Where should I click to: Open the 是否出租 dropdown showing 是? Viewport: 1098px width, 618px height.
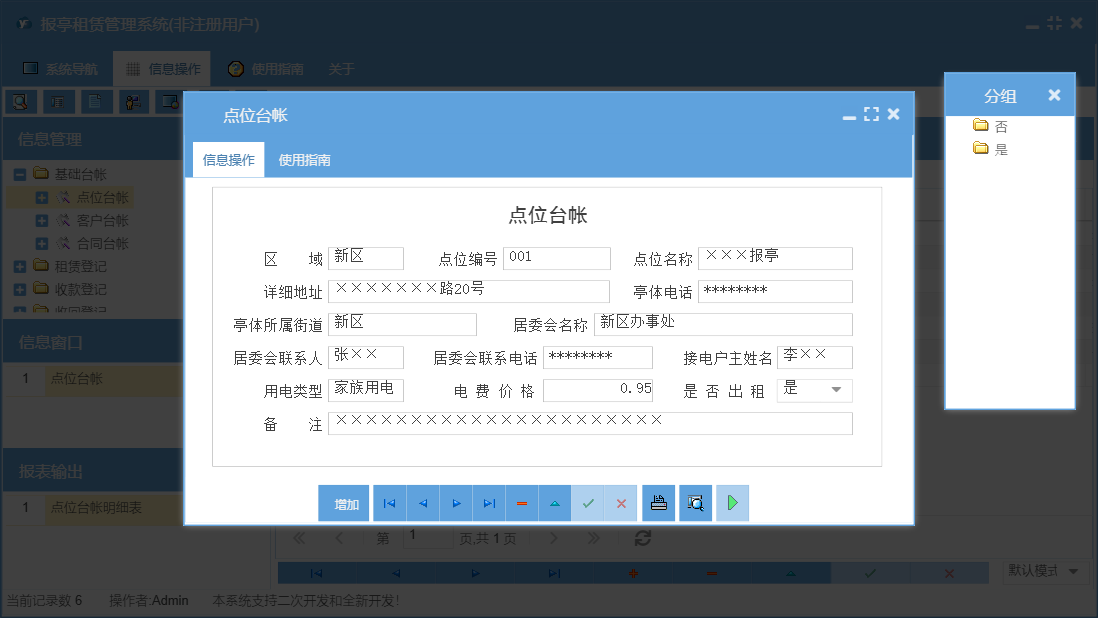pyautogui.click(x=838, y=390)
